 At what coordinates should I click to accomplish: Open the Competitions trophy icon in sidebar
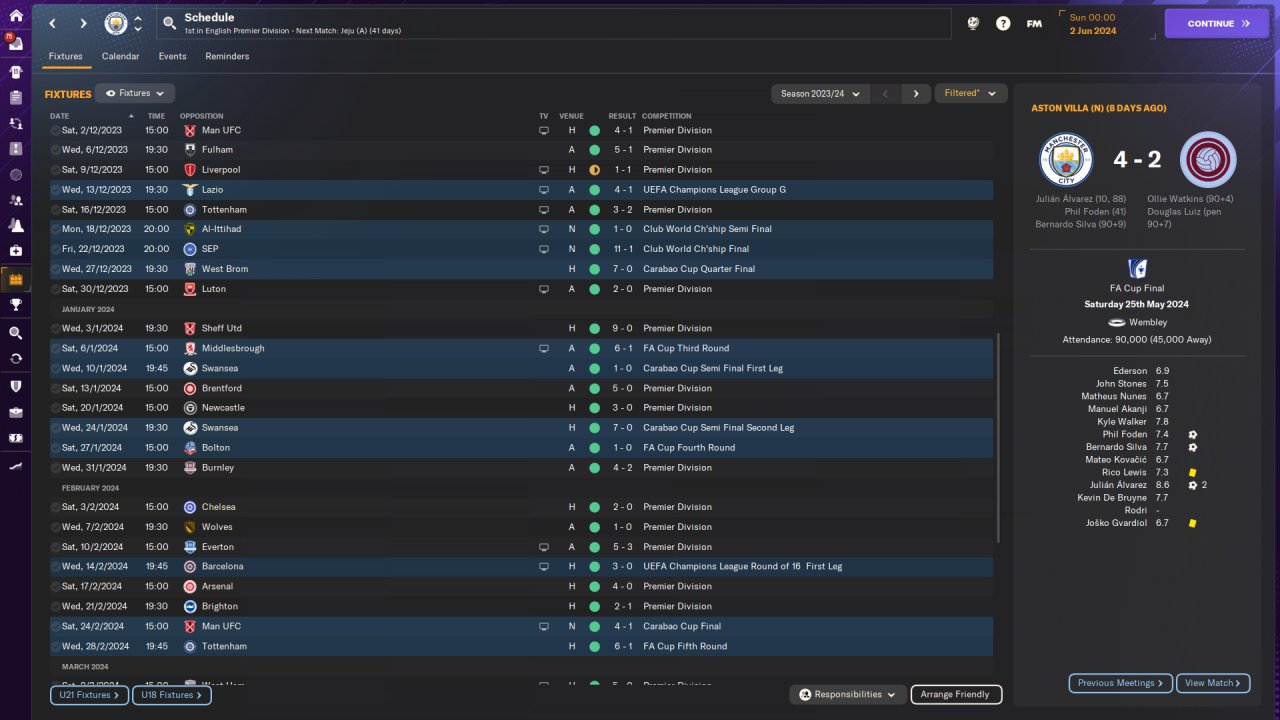(x=15, y=305)
